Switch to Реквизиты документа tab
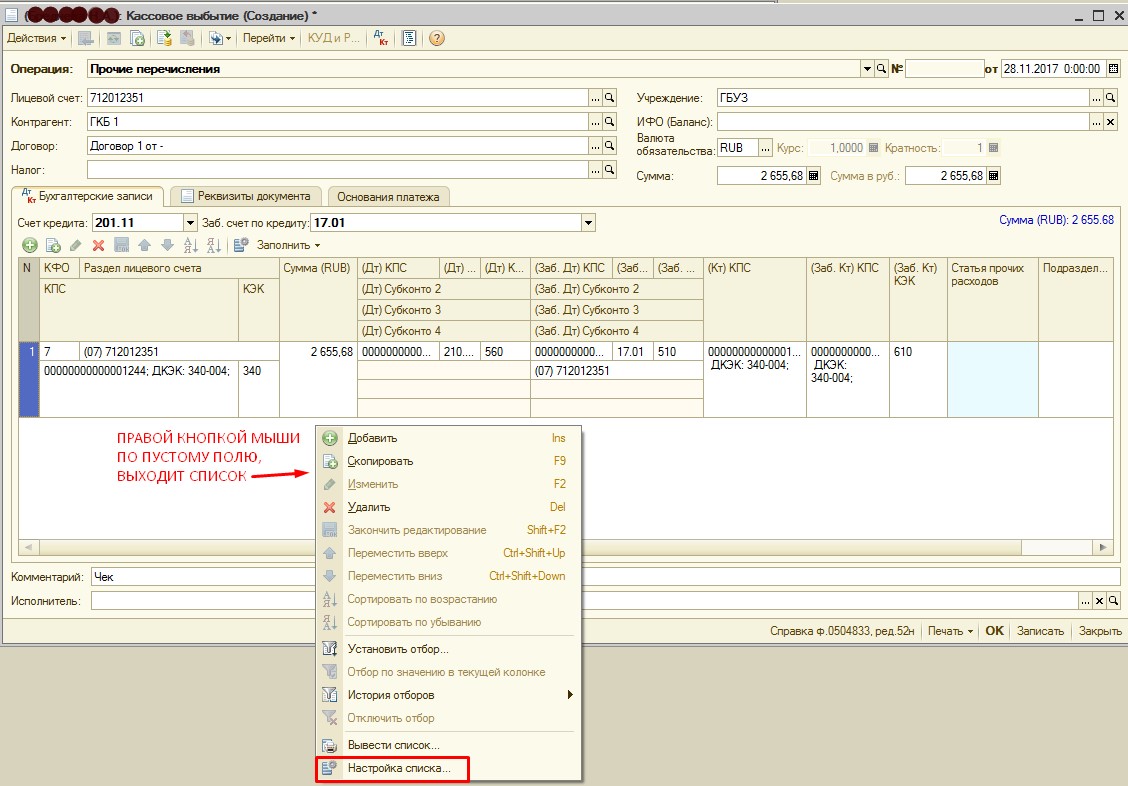 pyautogui.click(x=247, y=196)
